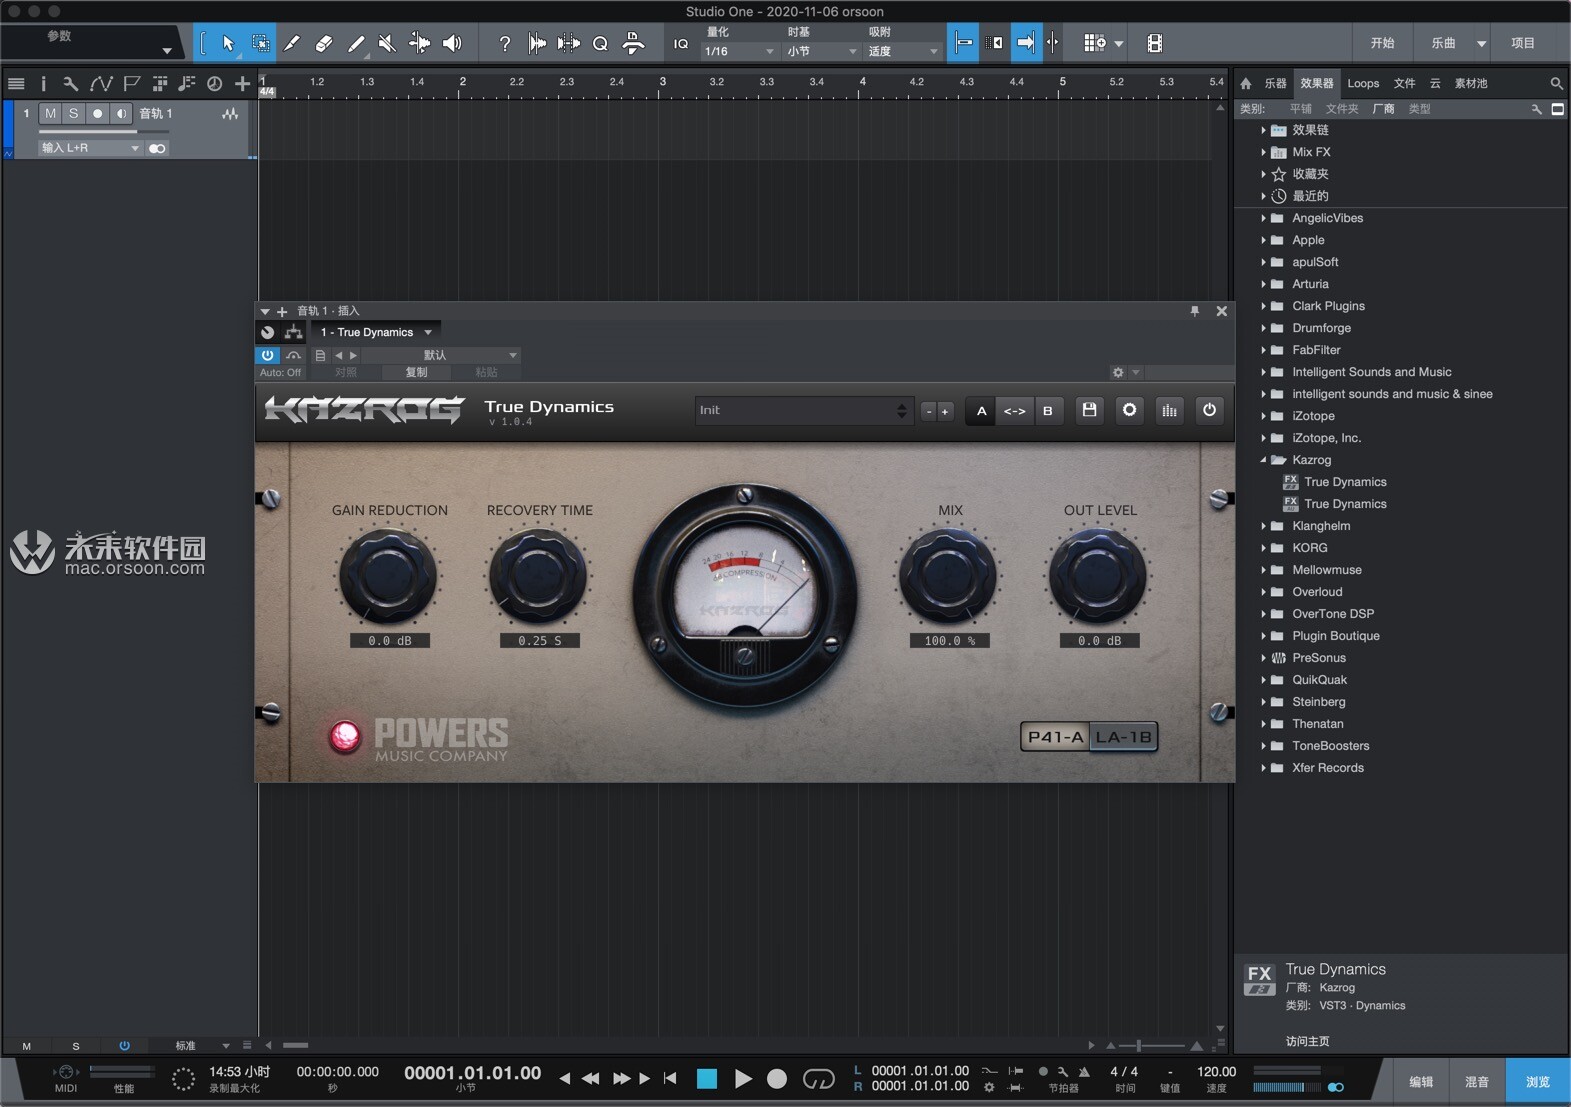1571x1107 pixels.
Task: Select the Eraser tool
Action: pyautogui.click(x=323, y=43)
